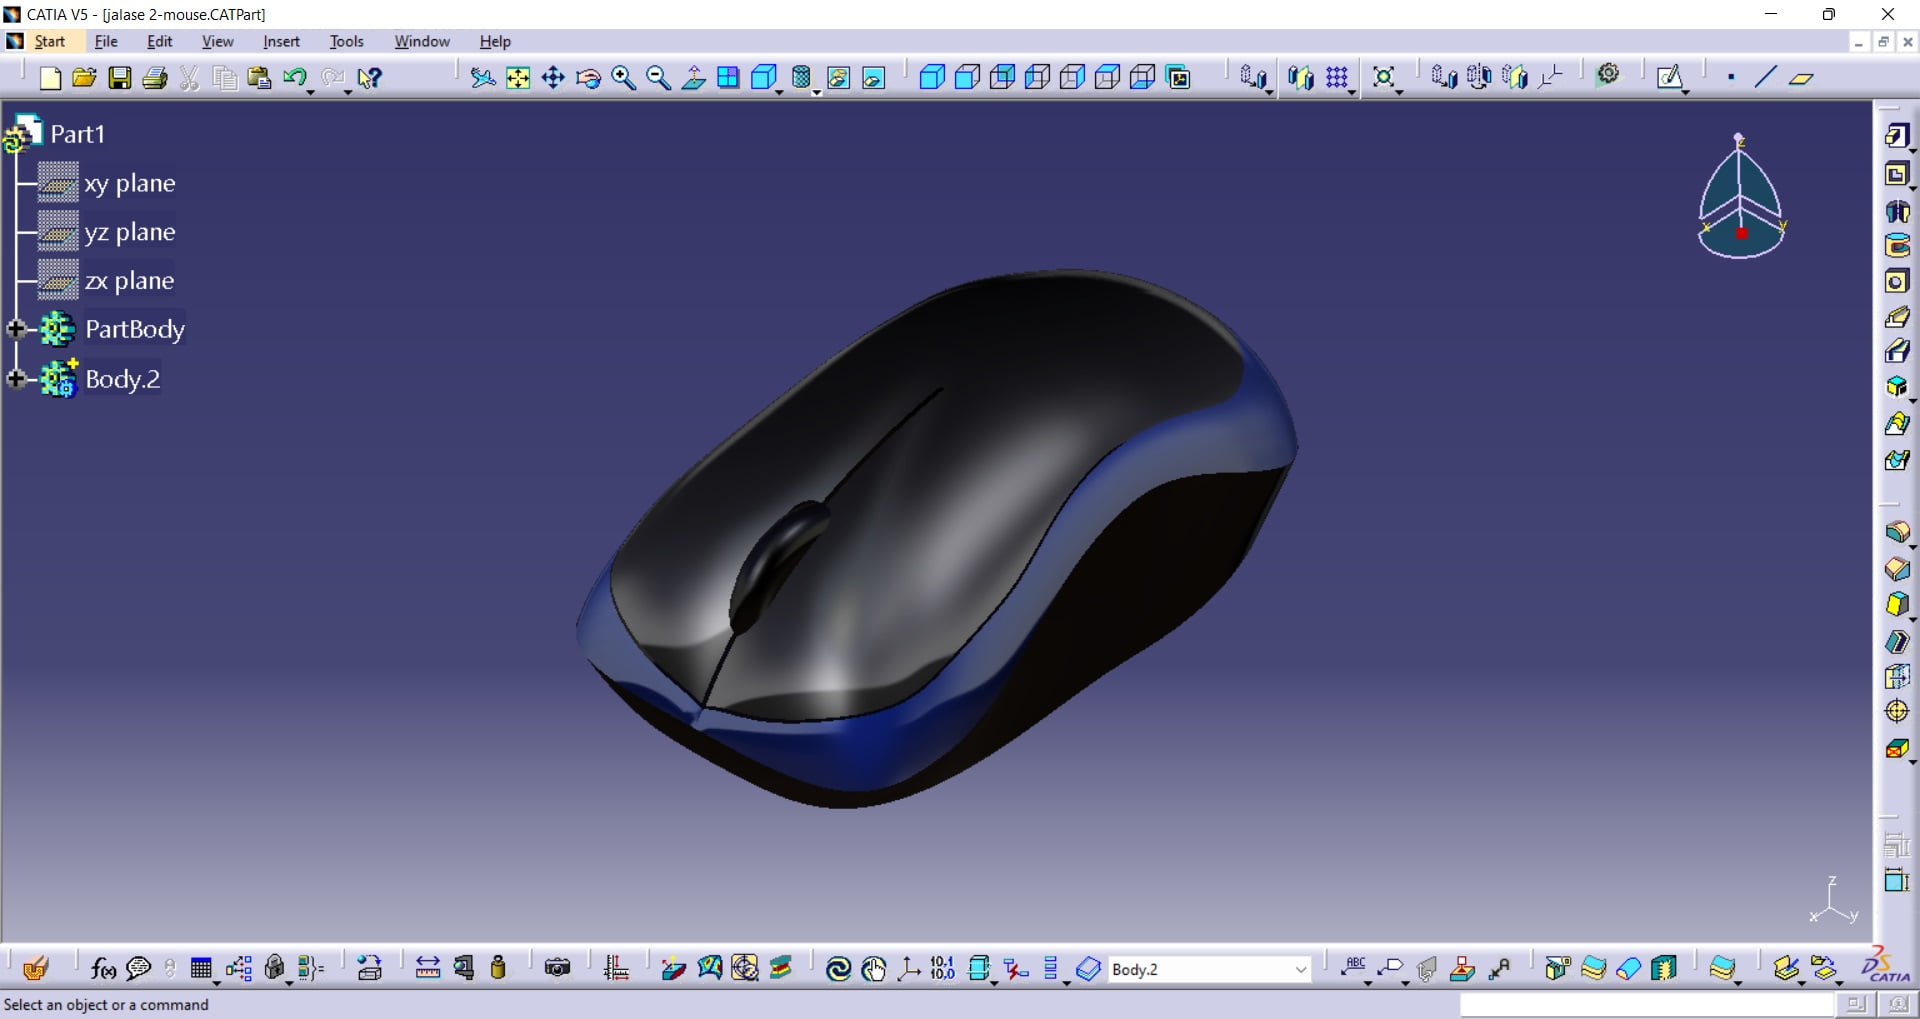Open the Insert menu
The image size is (1920, 1019).
pos(281,41)
